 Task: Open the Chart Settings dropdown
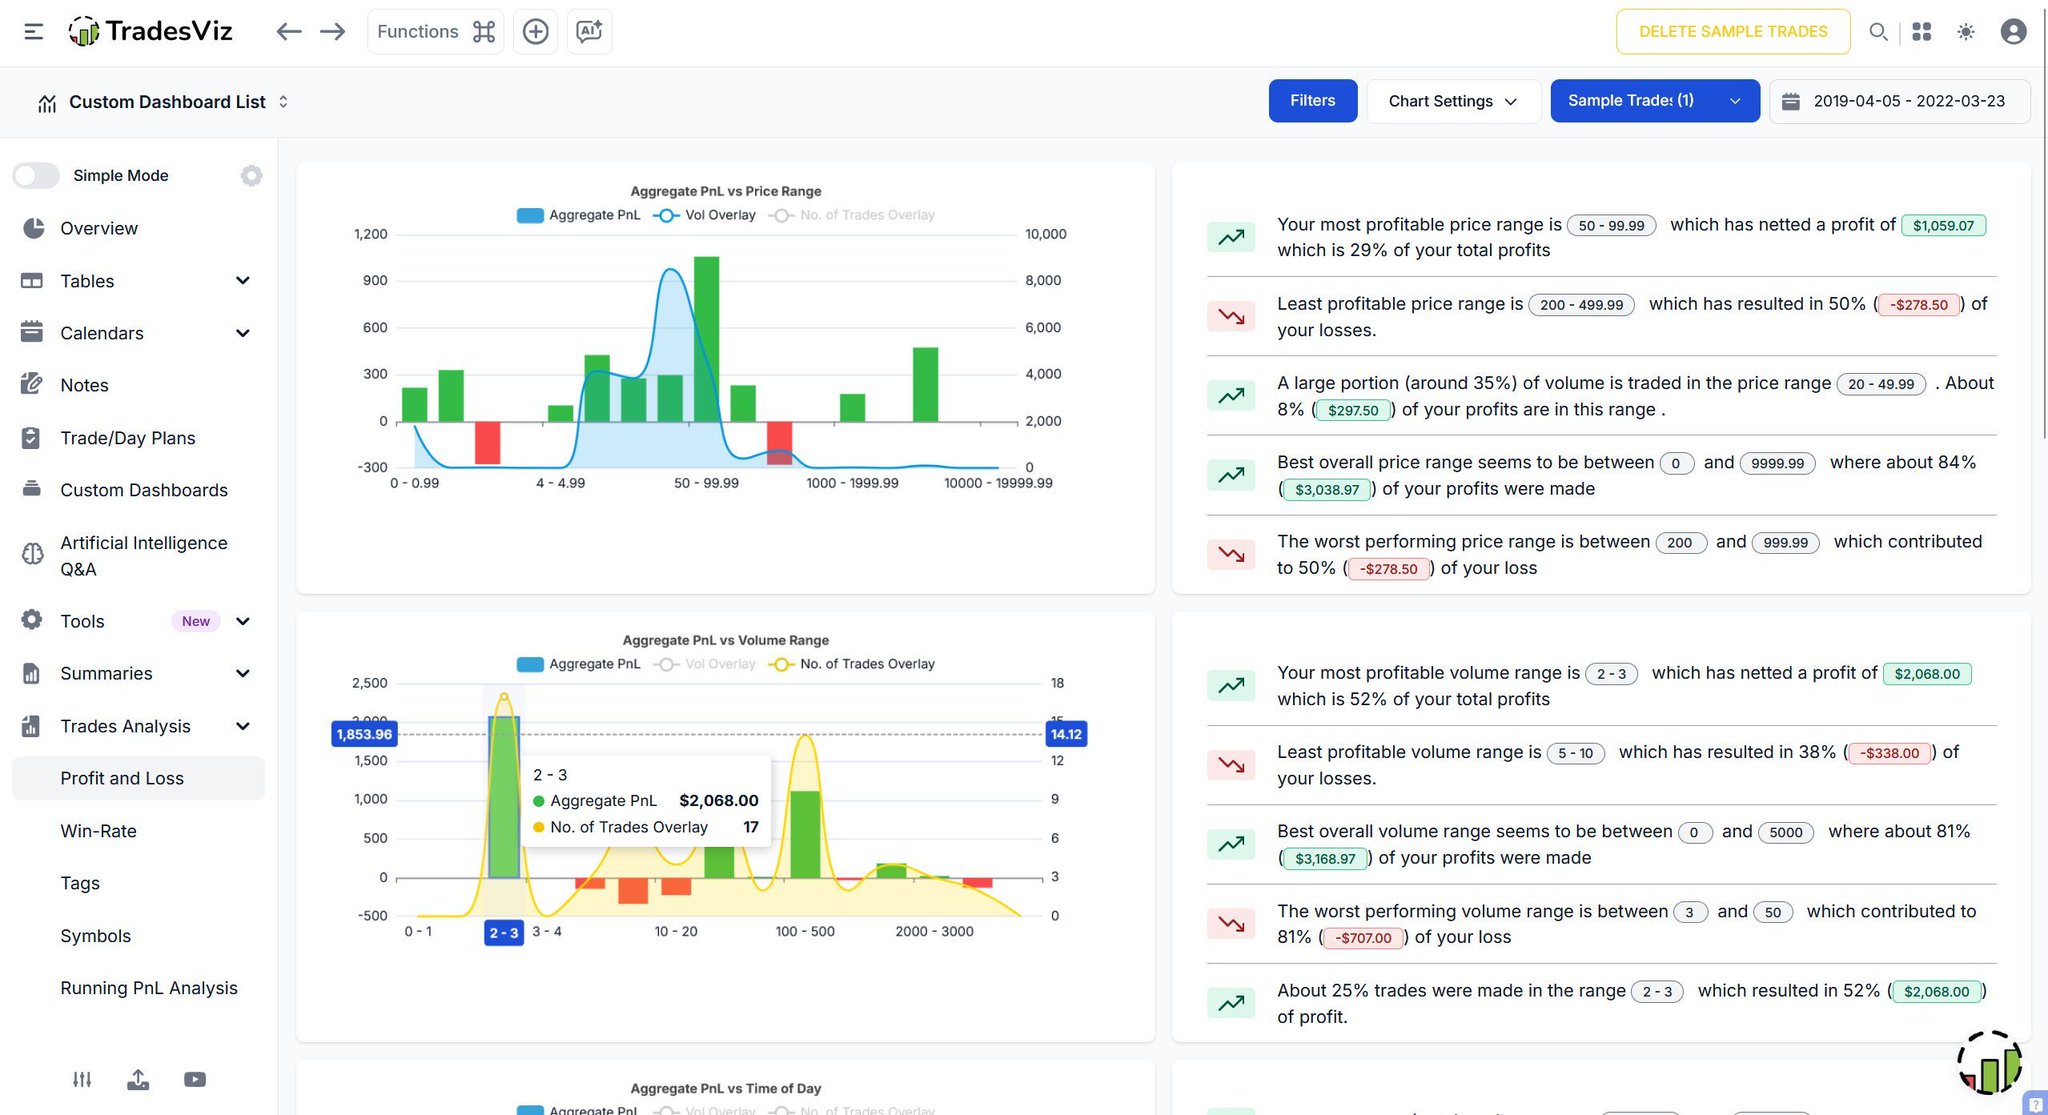(1452, 101)
